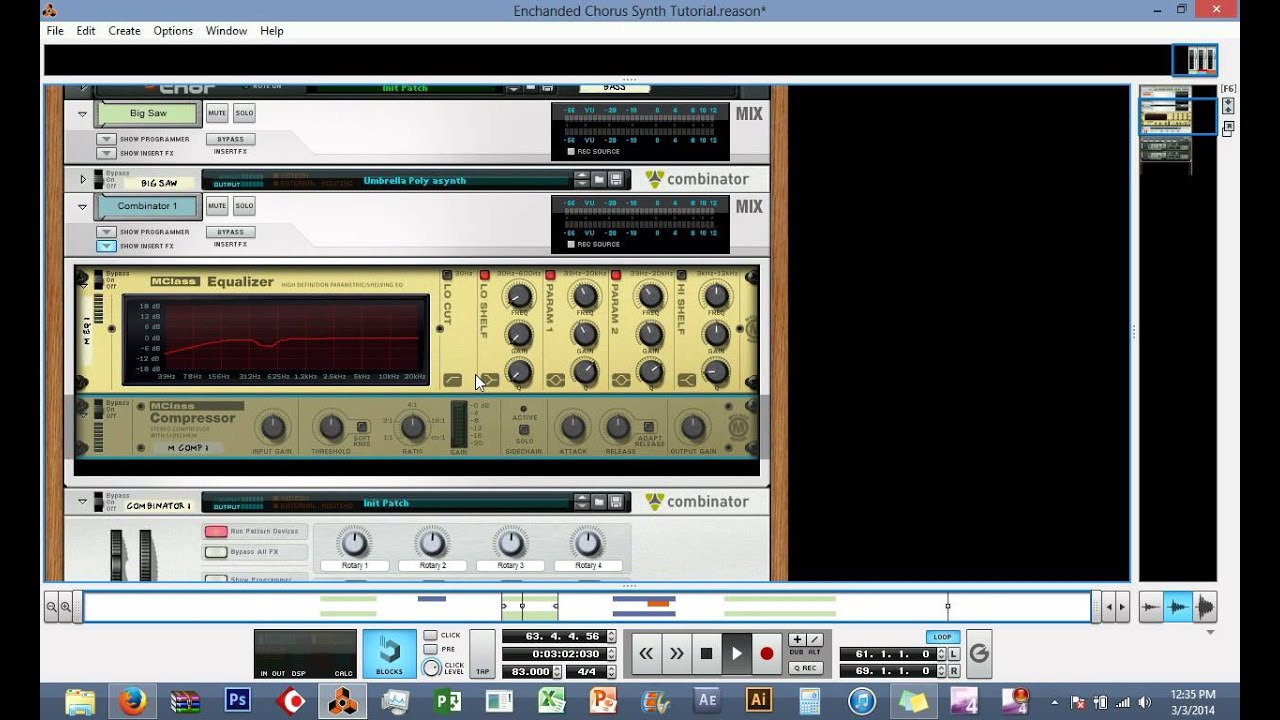Open Excel from the taskbar
This screenshot has width=1280, height=720.
click(551, 701)
